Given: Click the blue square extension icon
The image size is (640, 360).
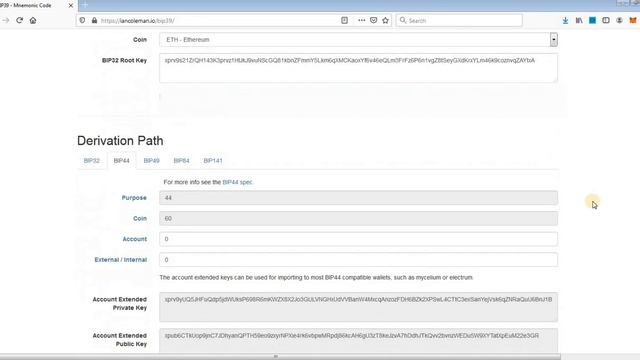Looking at the screenshot, I should tap(592, 20).
